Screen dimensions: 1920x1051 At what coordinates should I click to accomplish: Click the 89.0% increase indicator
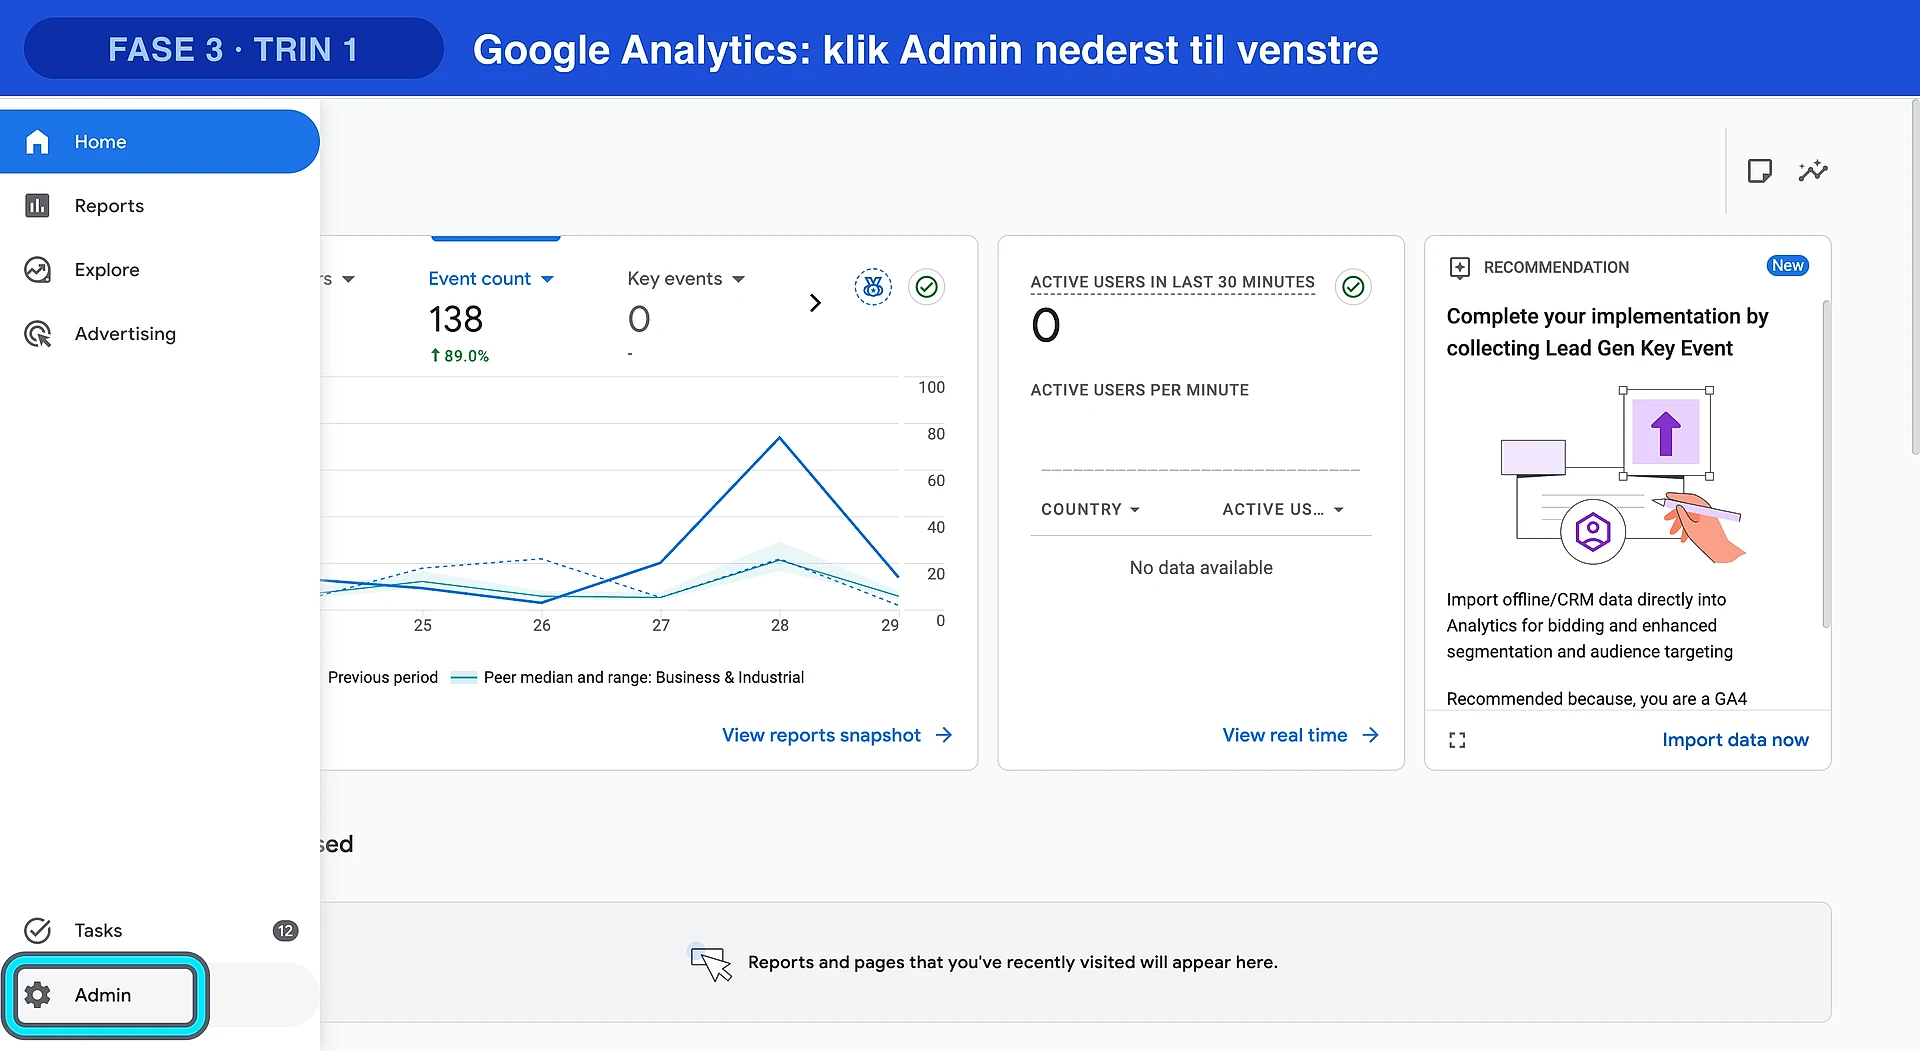[460, 356]
